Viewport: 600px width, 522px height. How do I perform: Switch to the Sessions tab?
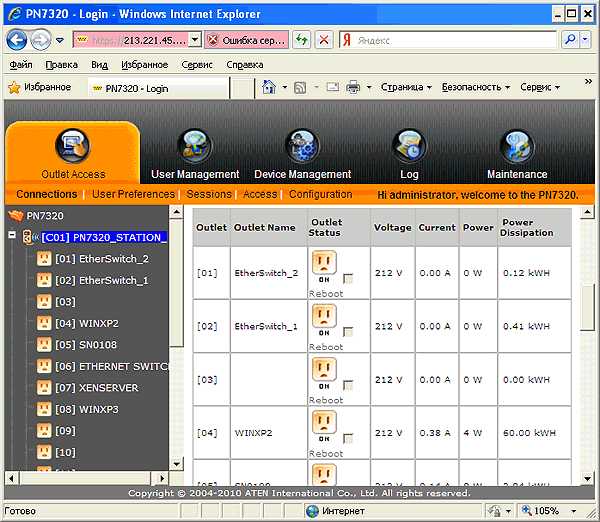(x=209, y=194)
